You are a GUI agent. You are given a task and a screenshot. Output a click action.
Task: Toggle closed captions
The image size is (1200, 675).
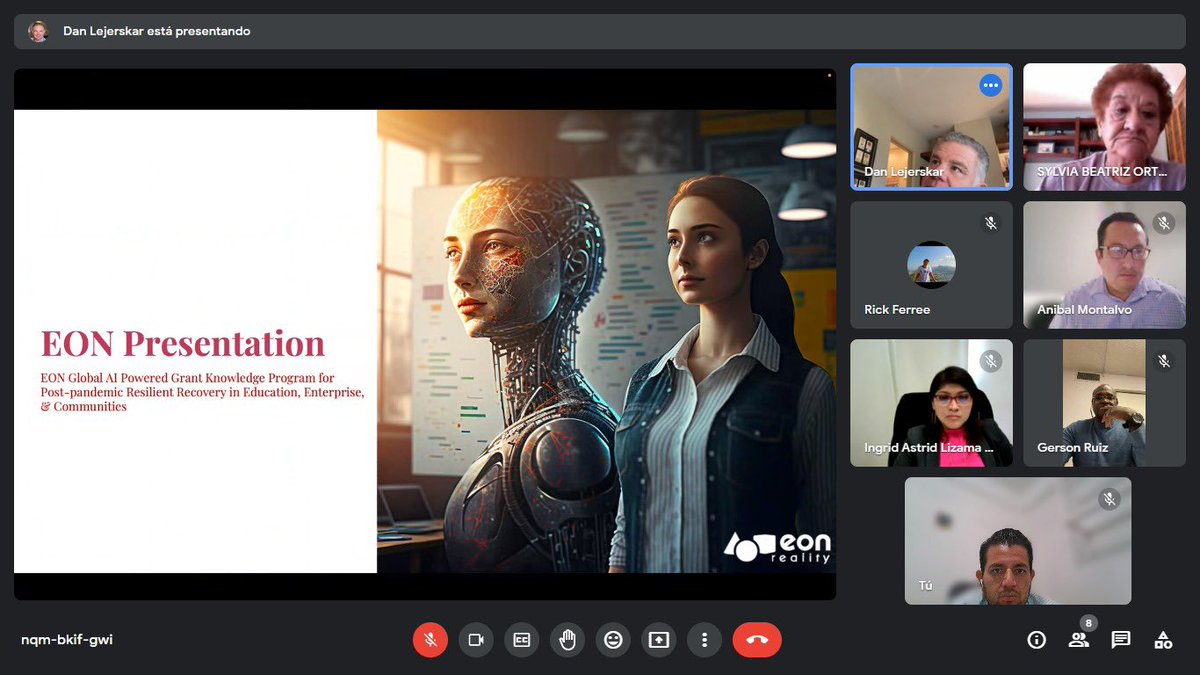[x=521, y=640]
